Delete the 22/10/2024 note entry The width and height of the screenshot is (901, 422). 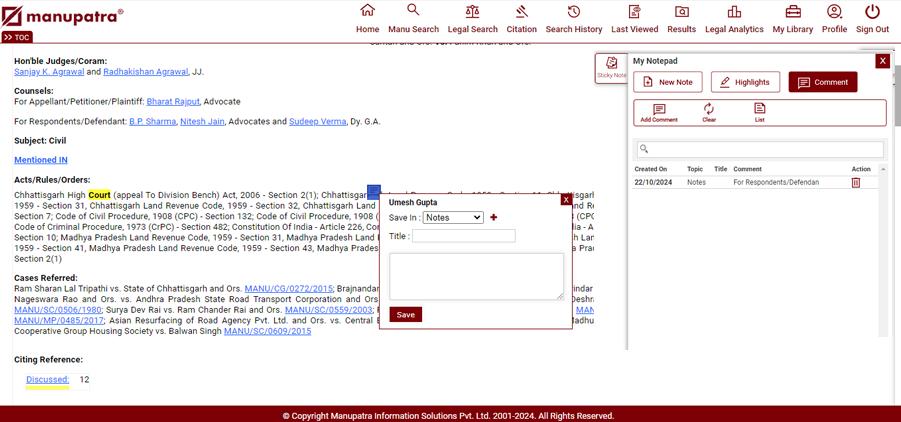(855, 183)
